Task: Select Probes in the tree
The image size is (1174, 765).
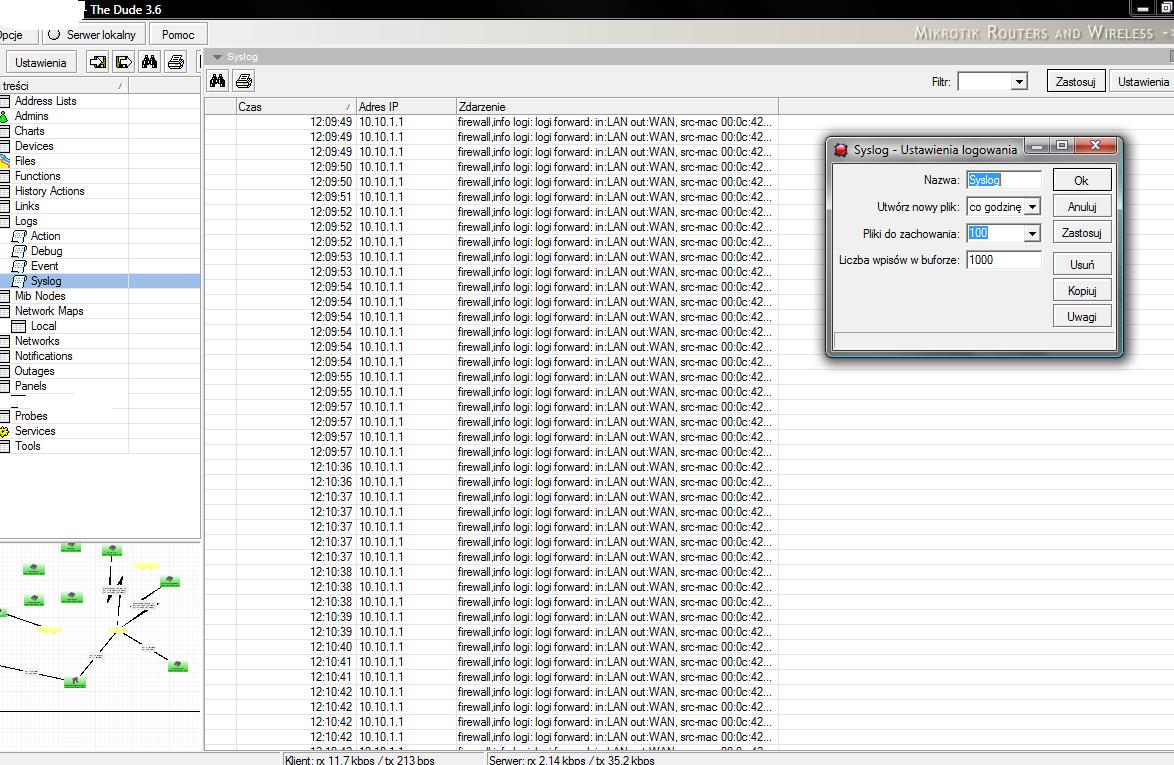Action: pos(31,415)
